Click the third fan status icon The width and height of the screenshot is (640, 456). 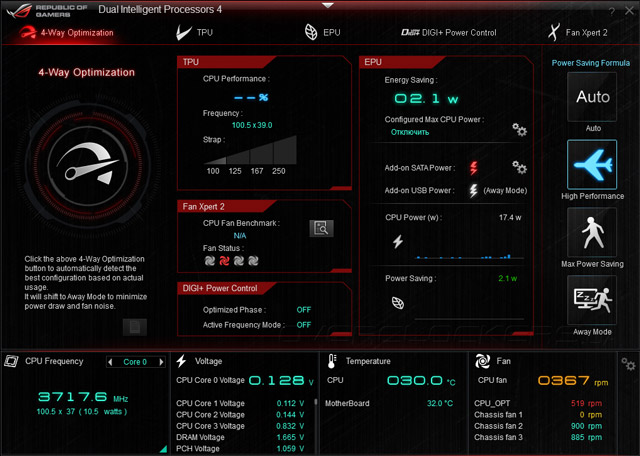239,261
